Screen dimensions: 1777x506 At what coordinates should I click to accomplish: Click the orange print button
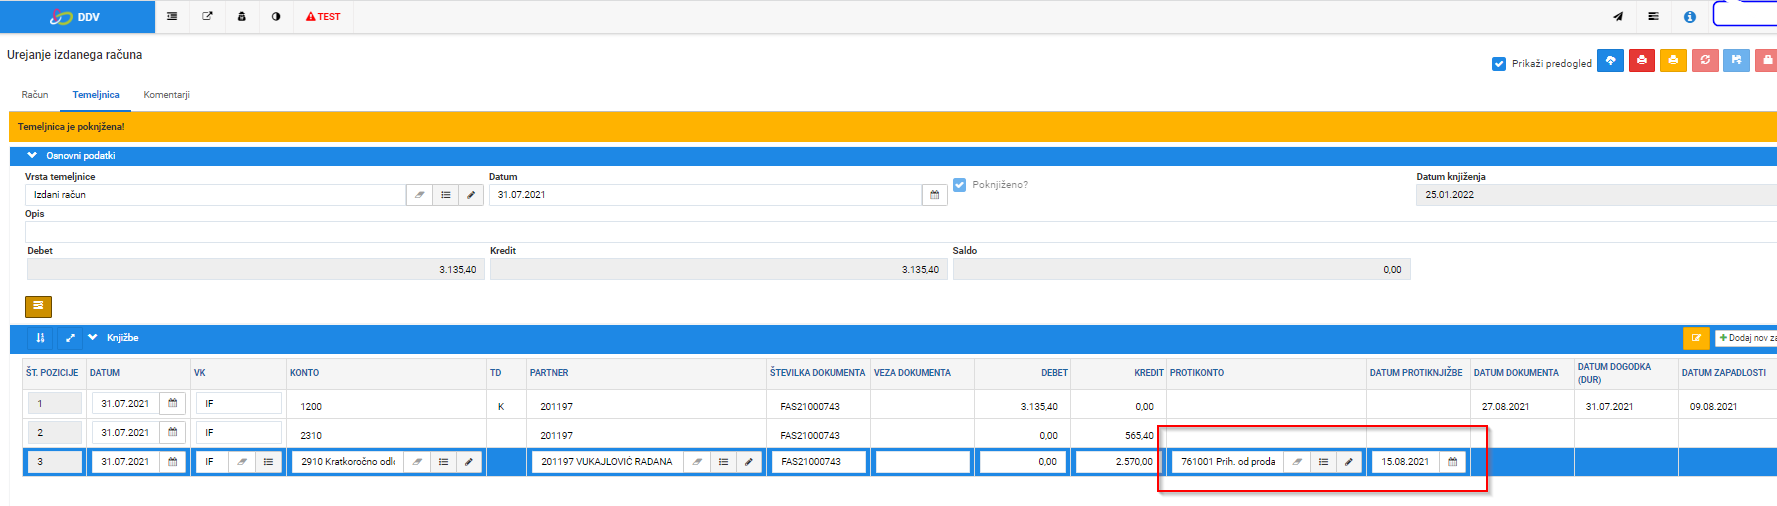1673,61
